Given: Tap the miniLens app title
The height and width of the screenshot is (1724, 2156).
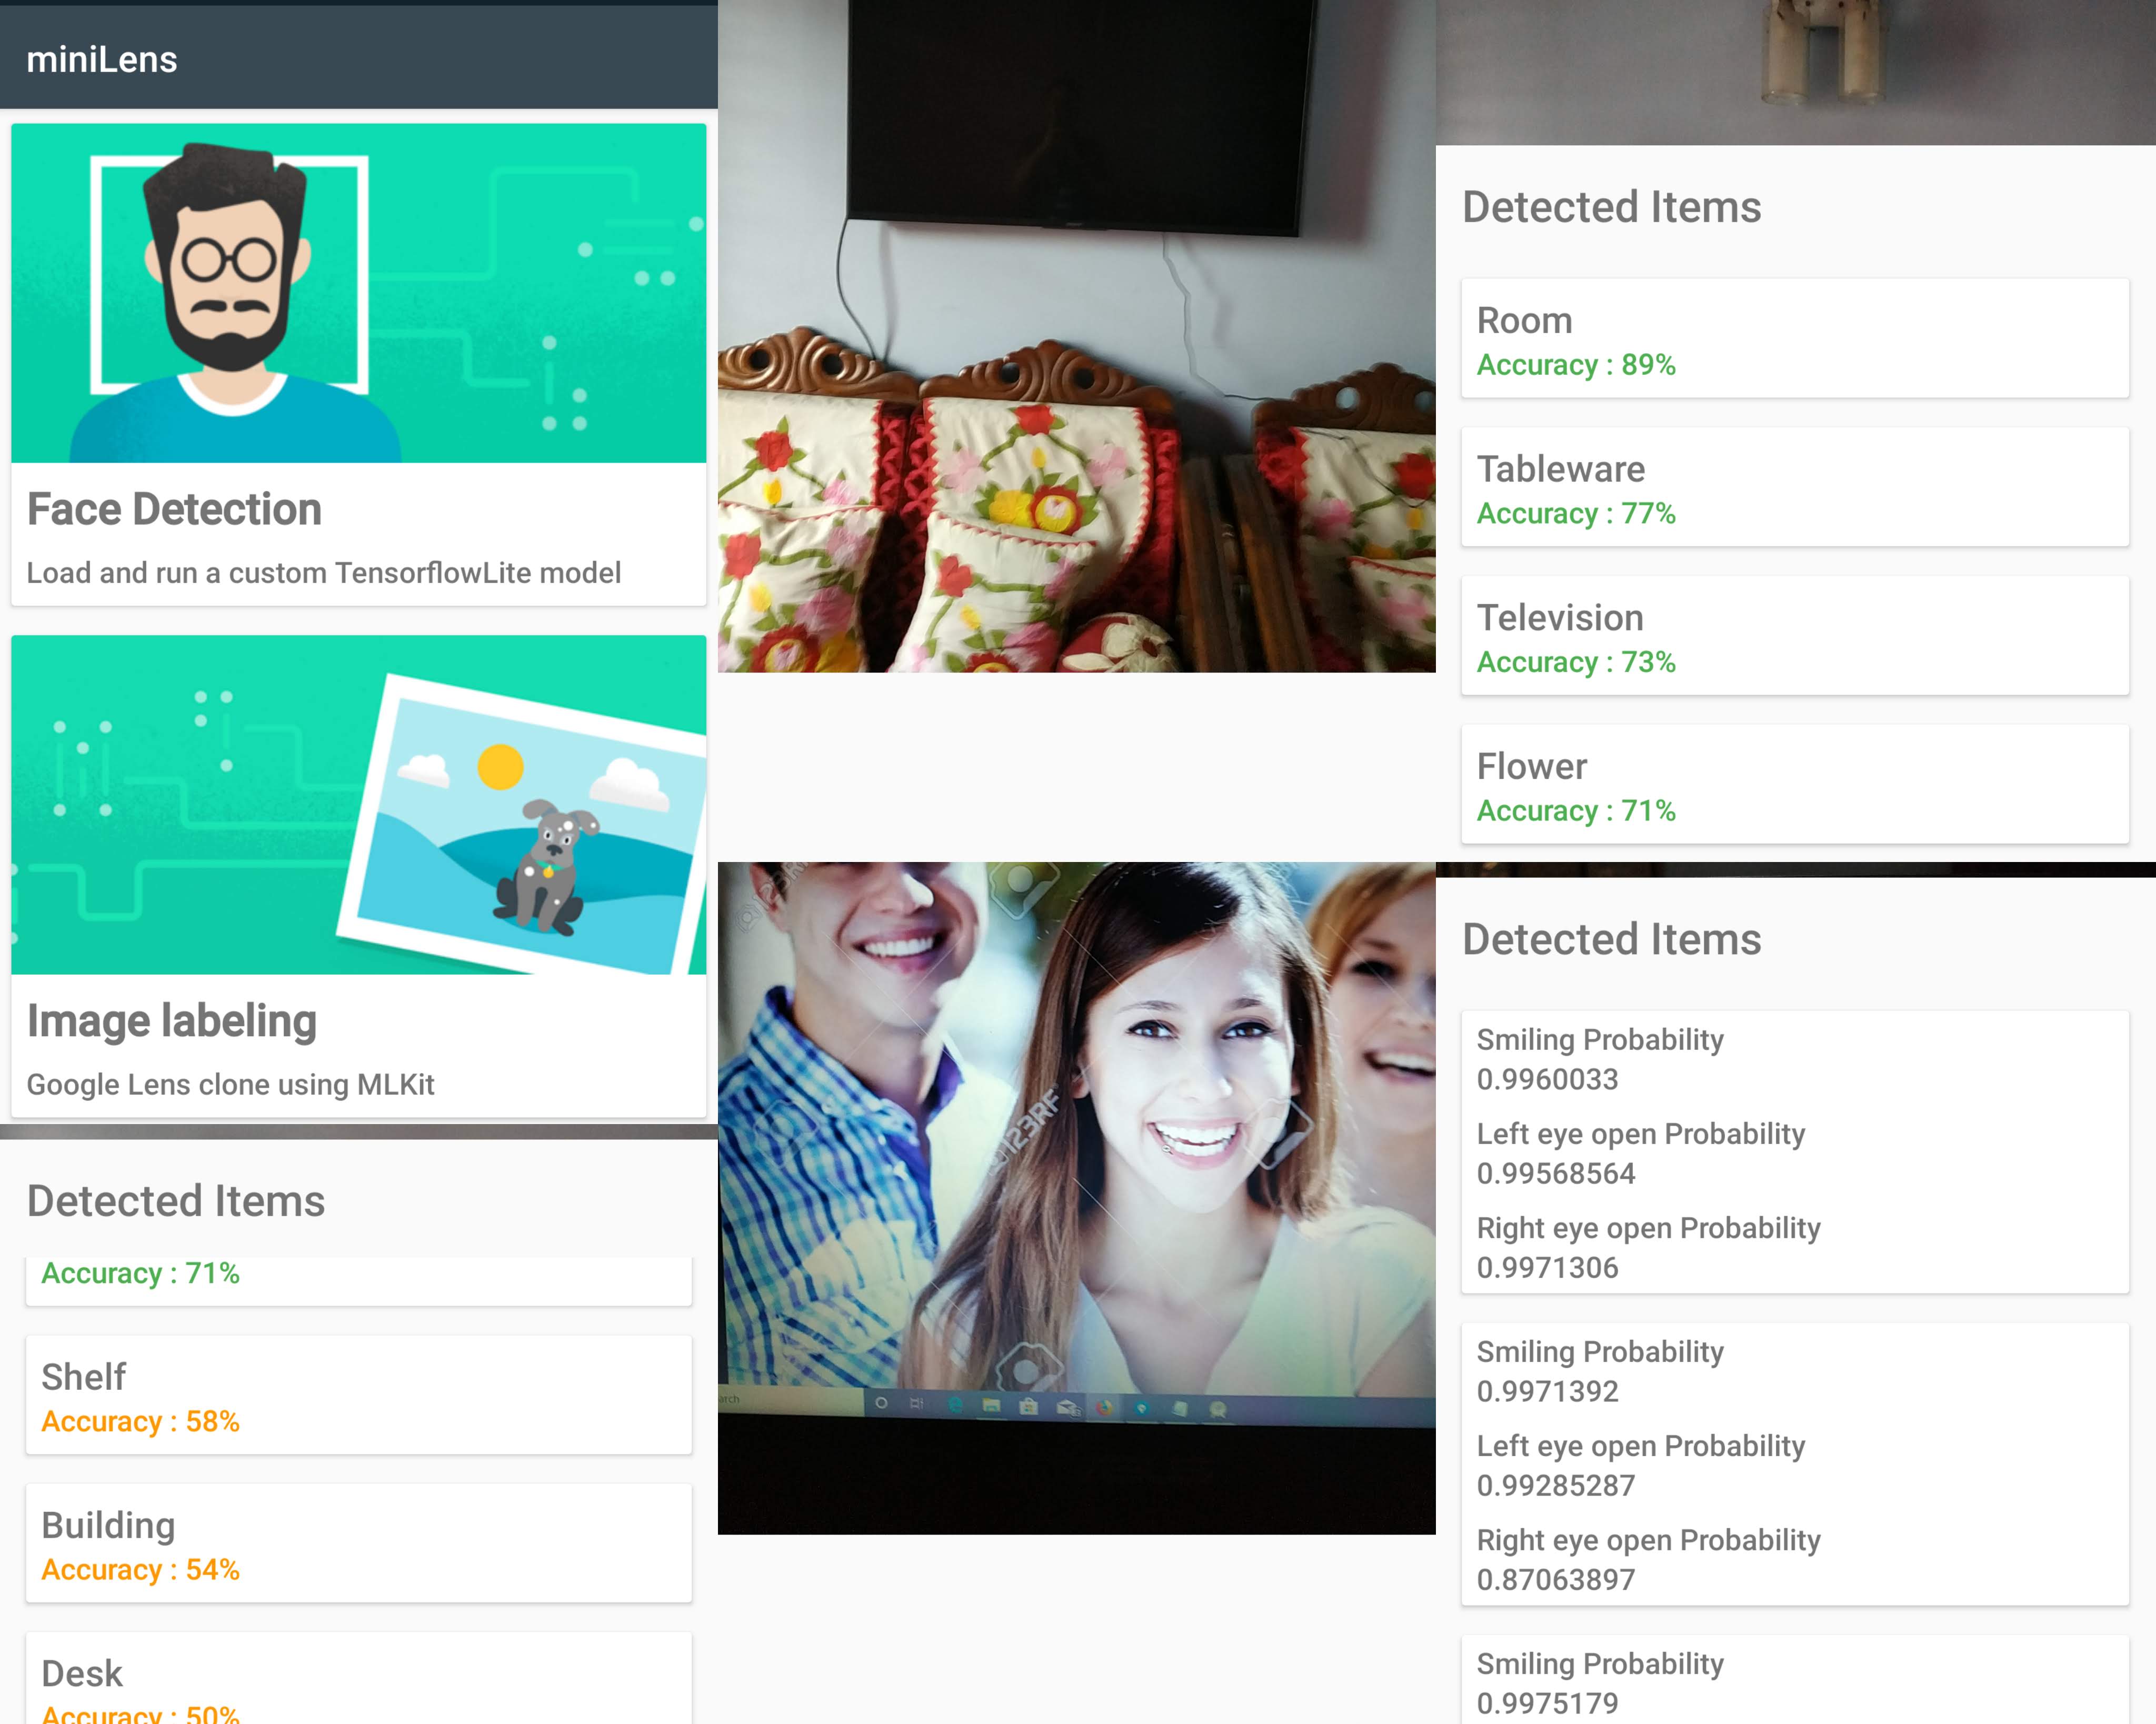Looking at the screenshot, I should coord(102,60).
